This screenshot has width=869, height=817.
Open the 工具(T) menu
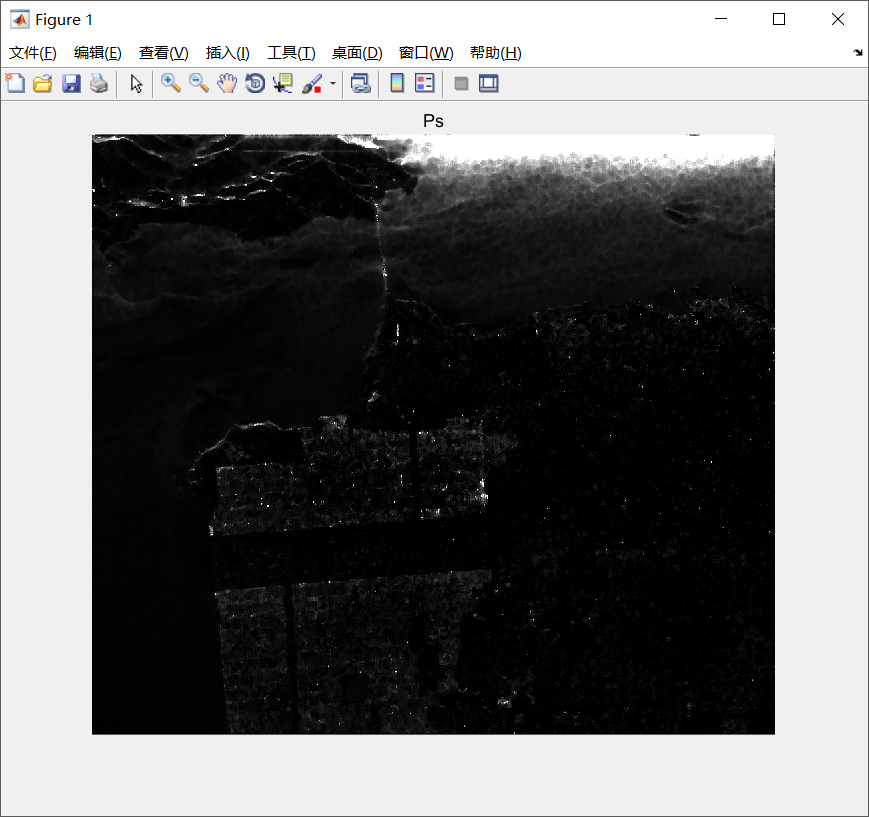(x=291, y=53)
